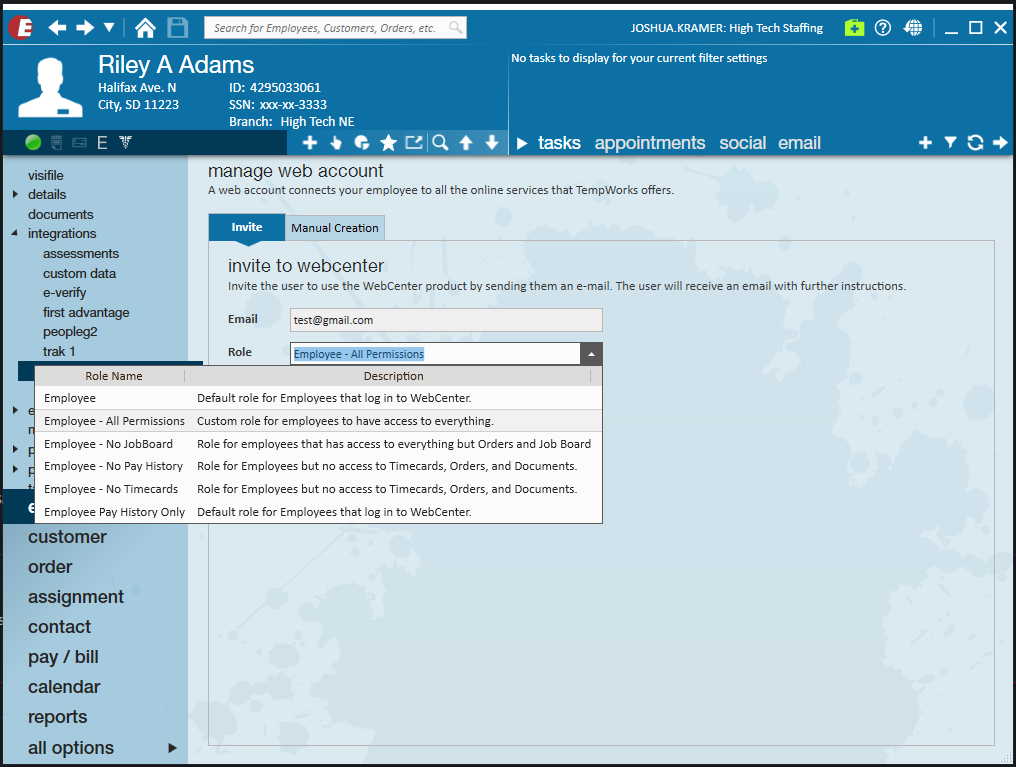Open the email tab
The height and width of the screenshot is (767, 1016).
point(800,143)
